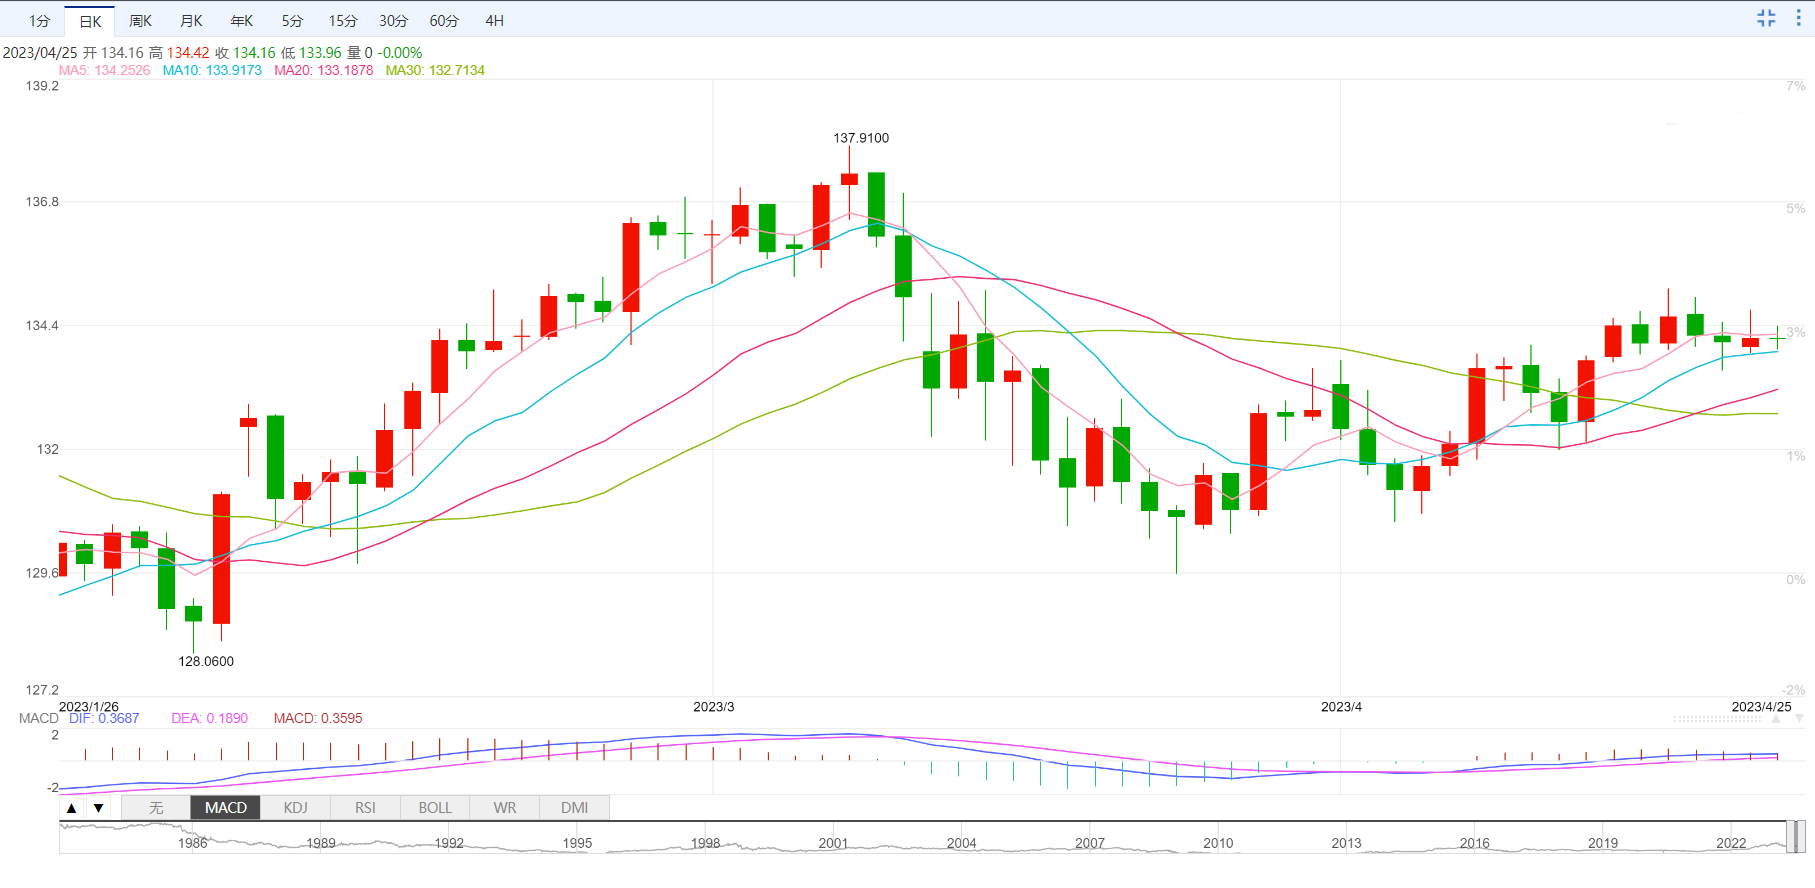Click the dotted drag grip above MACD panel
The height and width of the screenshot is (888, 1815).
[x=1717, y=719]
